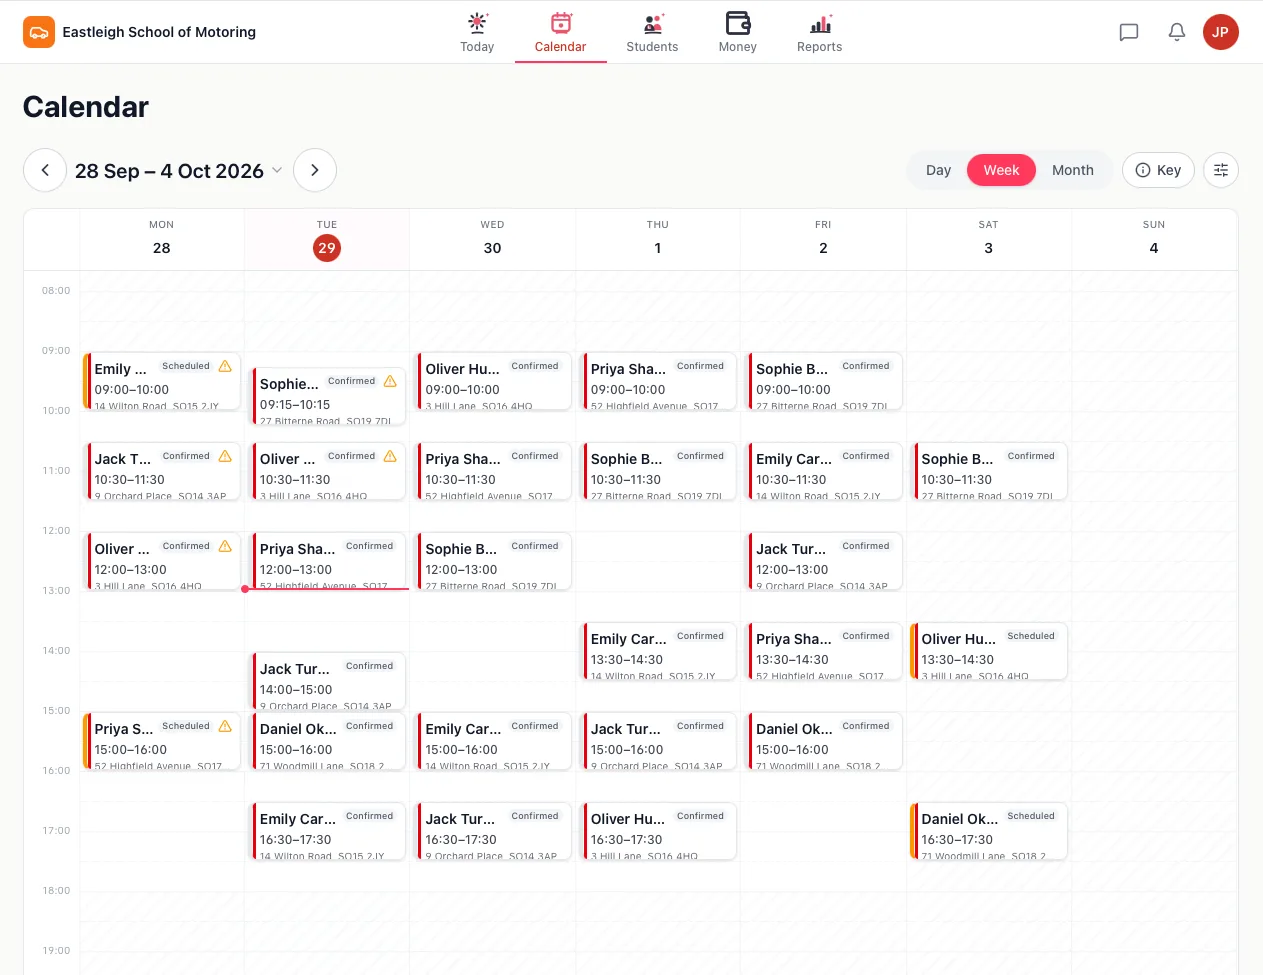This screenshot has height=975, width=1263.
Task: Go to the next week
Action: coord(315,170)
